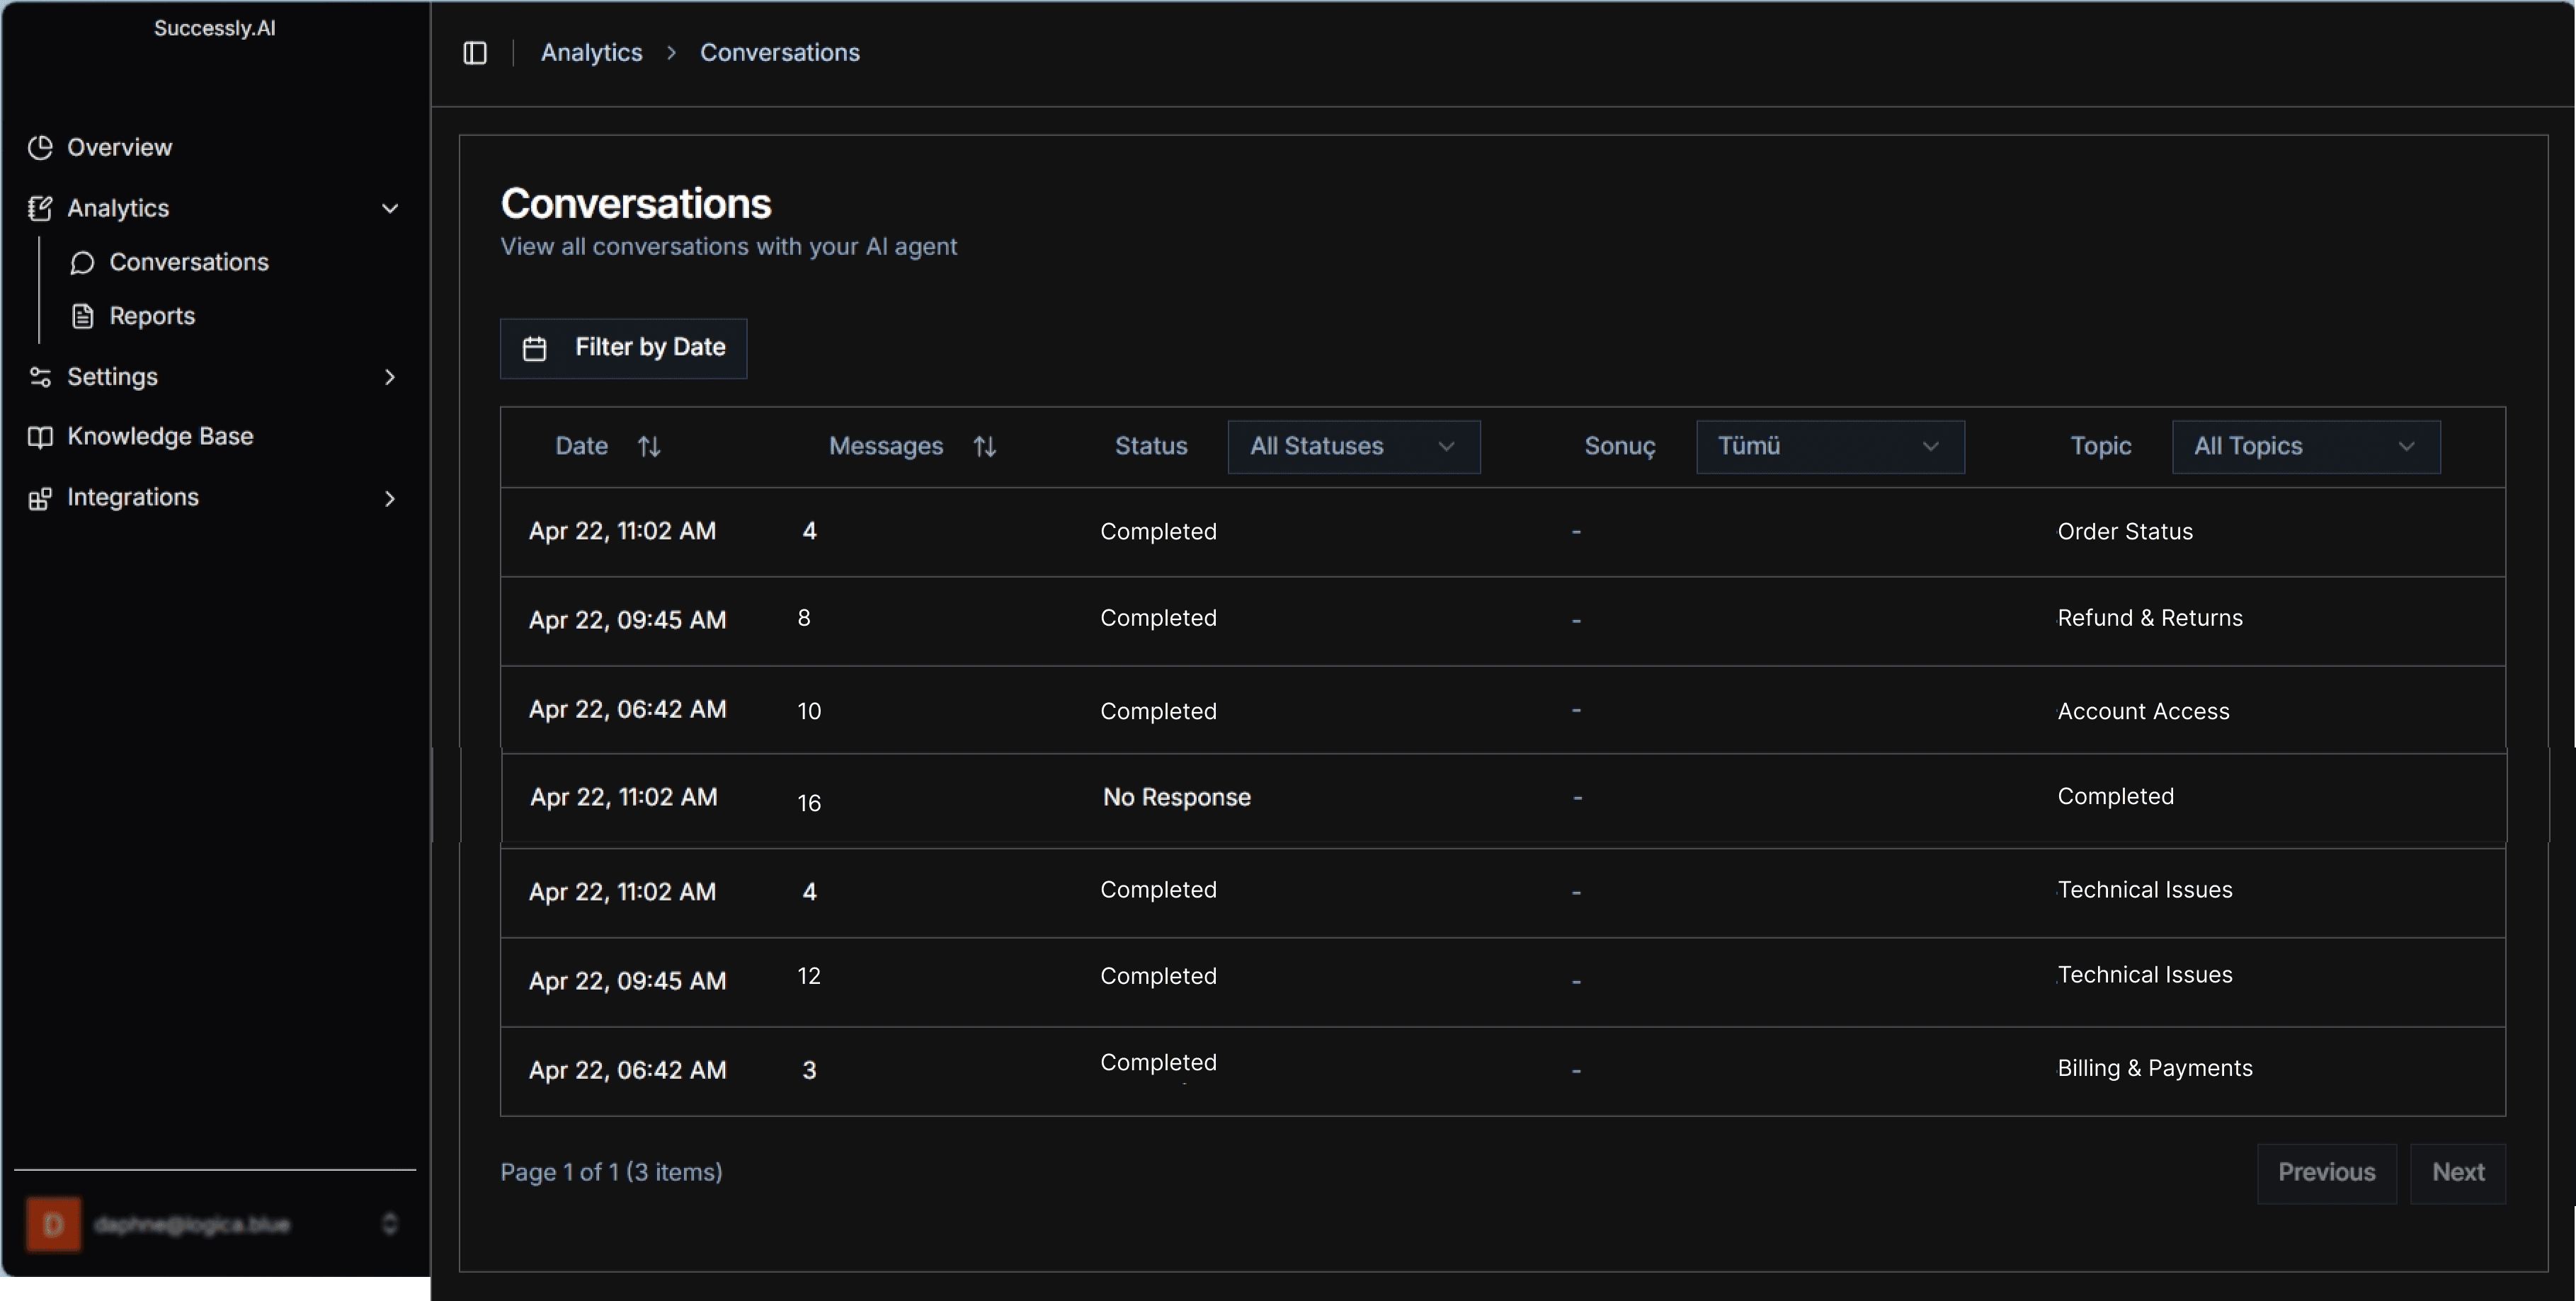Click the message count 3 cell
The image size is (2576, 1301).
[x=809, y=1070]
